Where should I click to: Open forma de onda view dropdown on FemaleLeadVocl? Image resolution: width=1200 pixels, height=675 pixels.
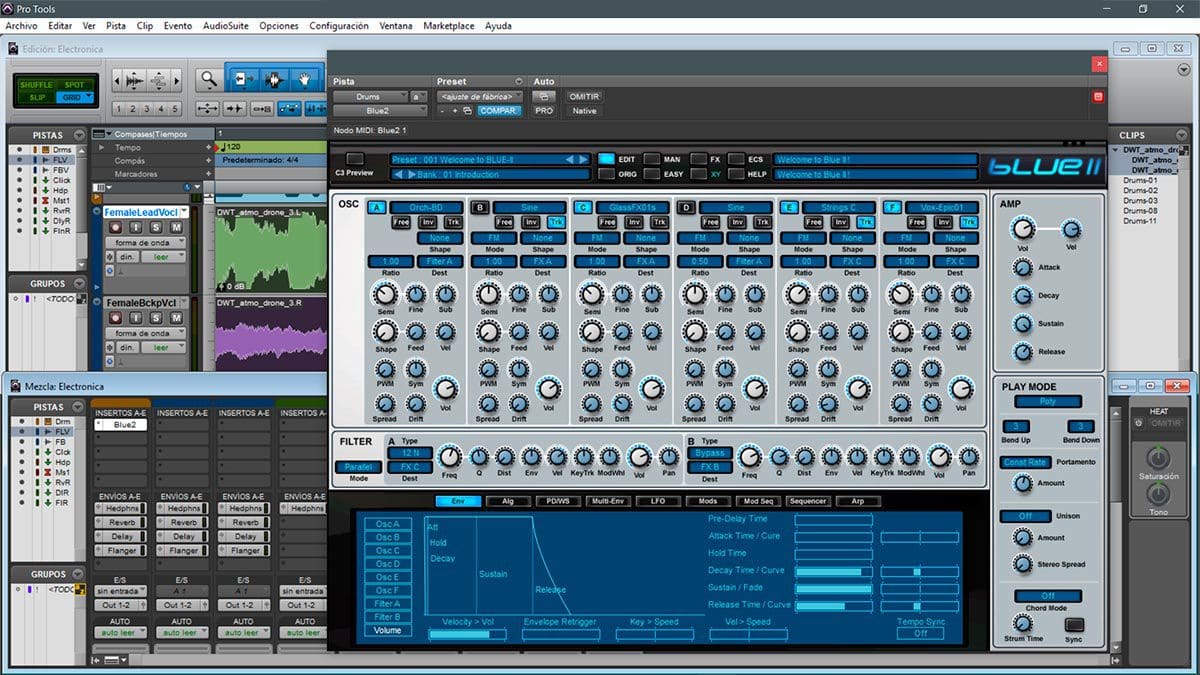point(148,243)
